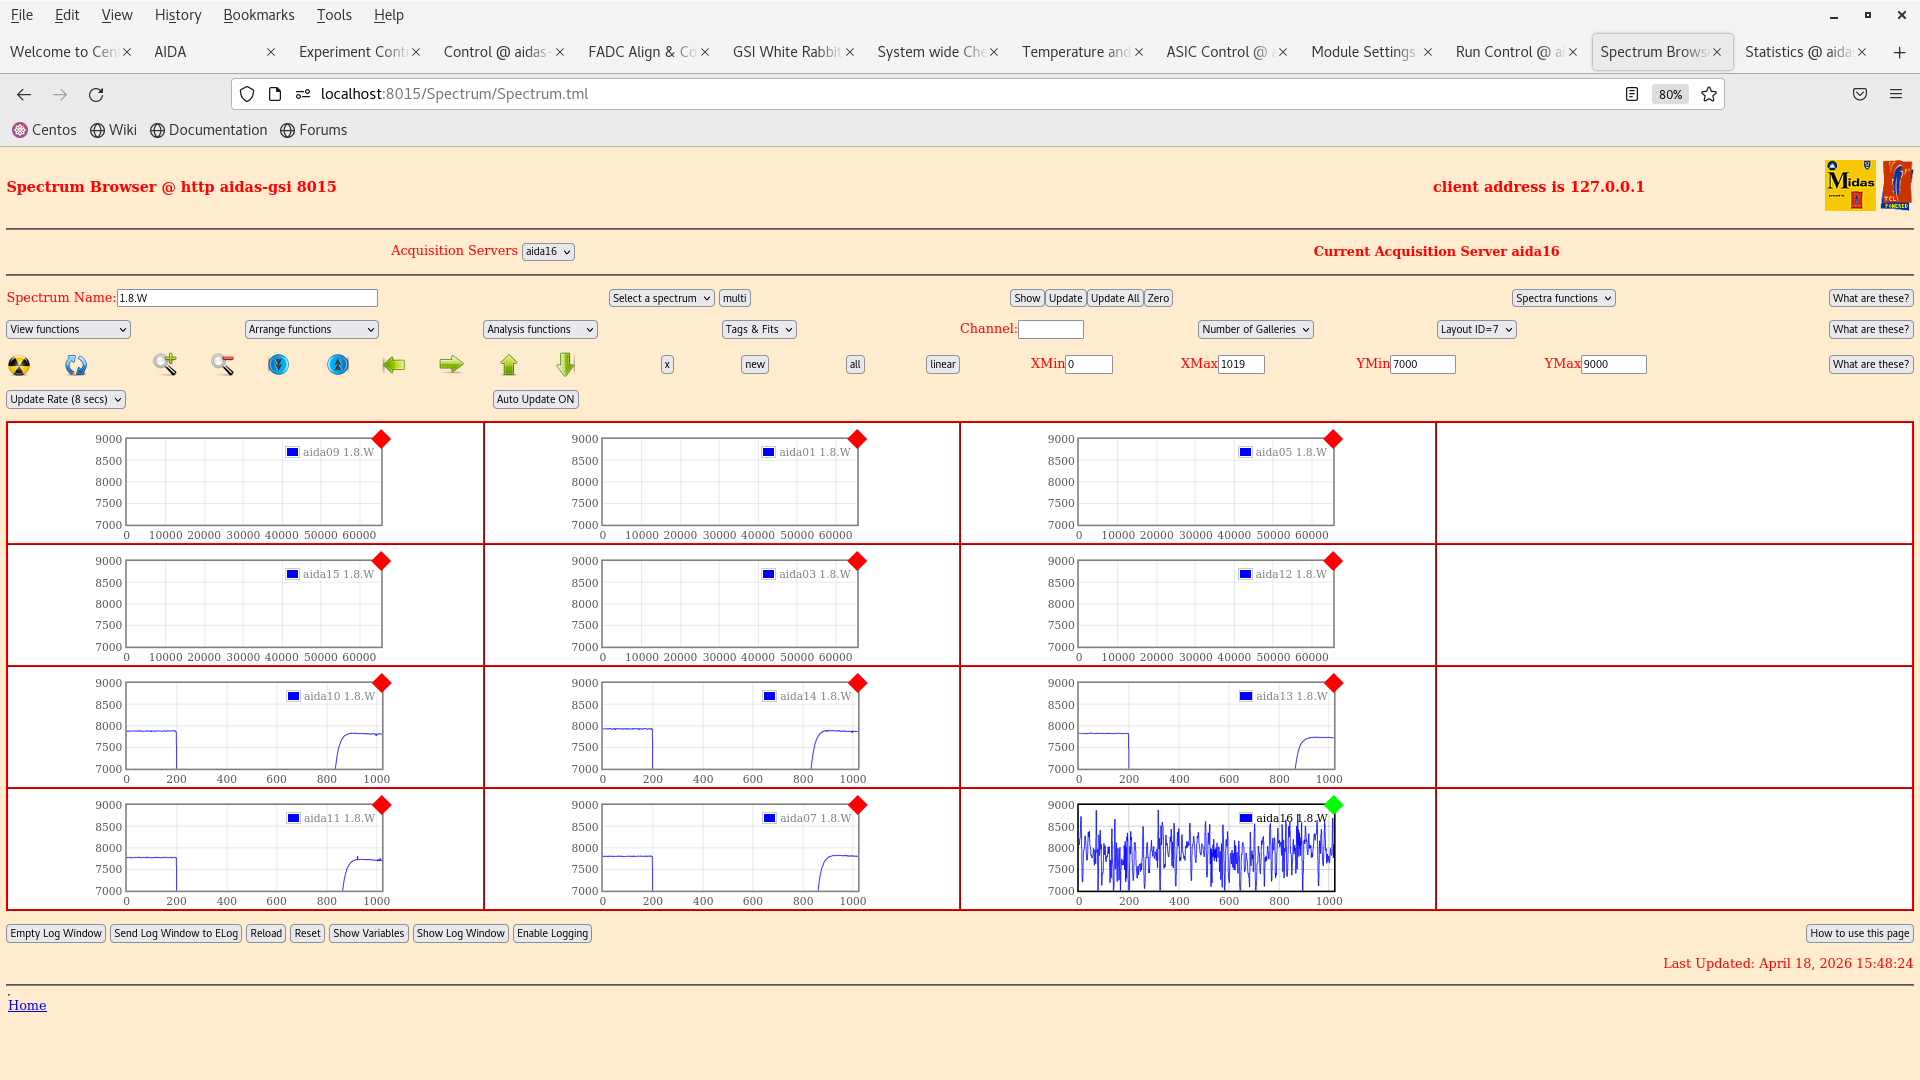Follow the Home link
1920x1080 pixels.
(x=27, y=1005)
